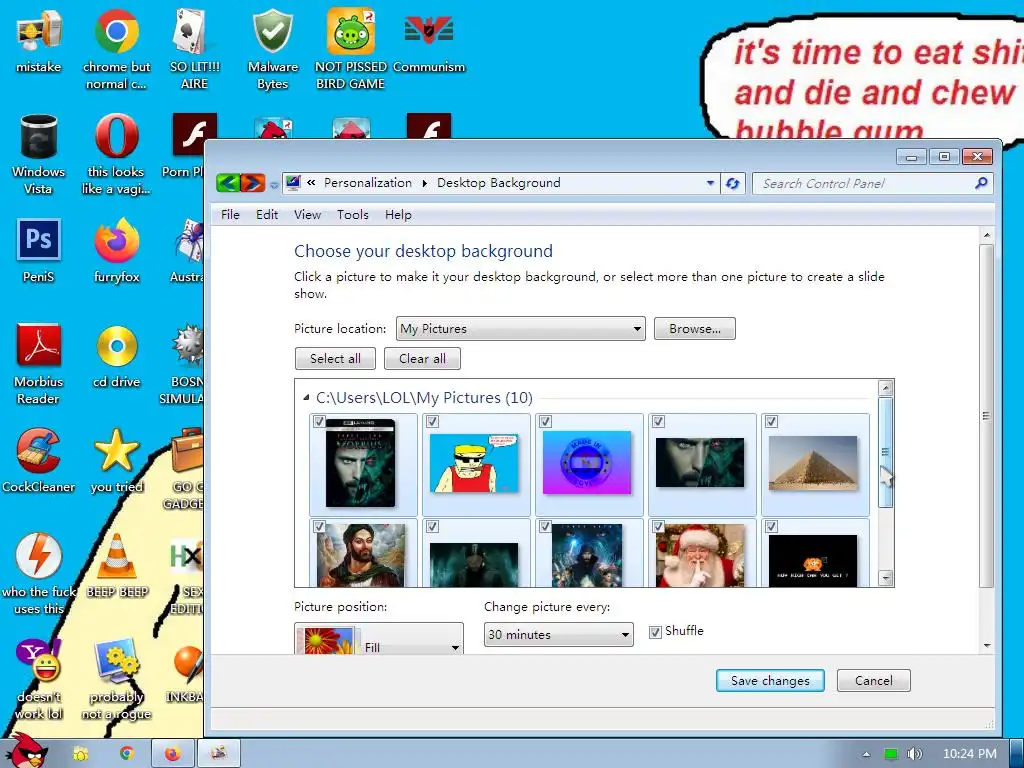Open the Help menu

tap(398, 215)
